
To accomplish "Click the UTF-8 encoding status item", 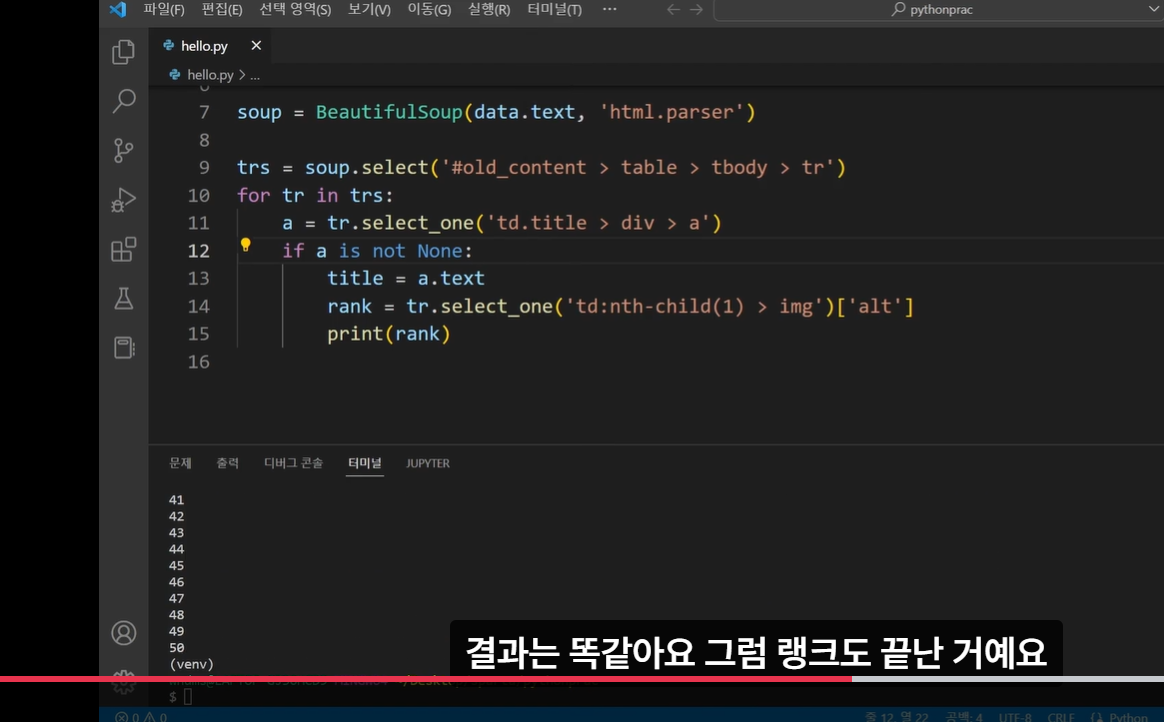I will 1015,717.
